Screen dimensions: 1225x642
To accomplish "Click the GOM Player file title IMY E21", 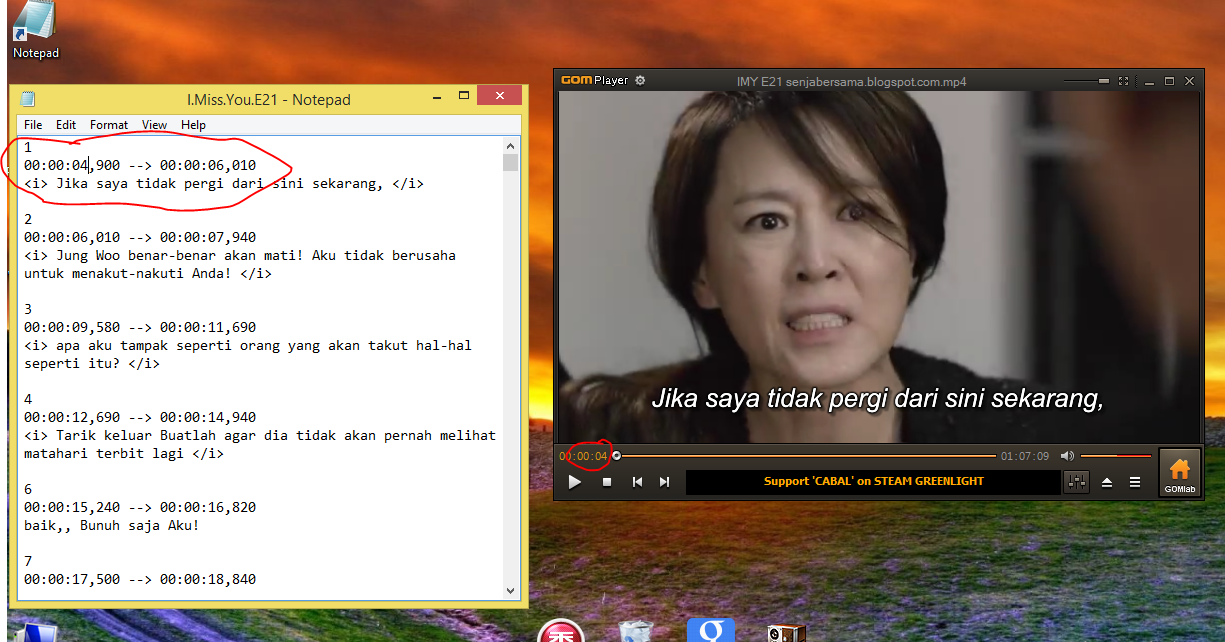I will [x=851, y=82].
